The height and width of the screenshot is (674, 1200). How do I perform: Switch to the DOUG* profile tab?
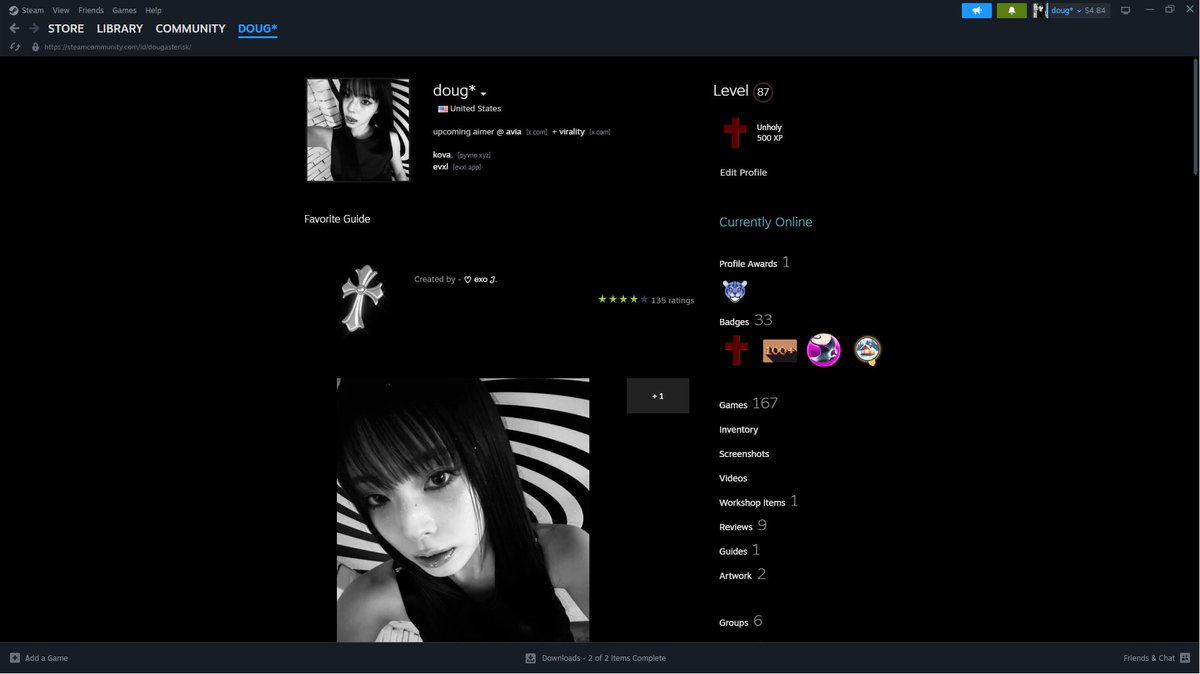point(257,29)
